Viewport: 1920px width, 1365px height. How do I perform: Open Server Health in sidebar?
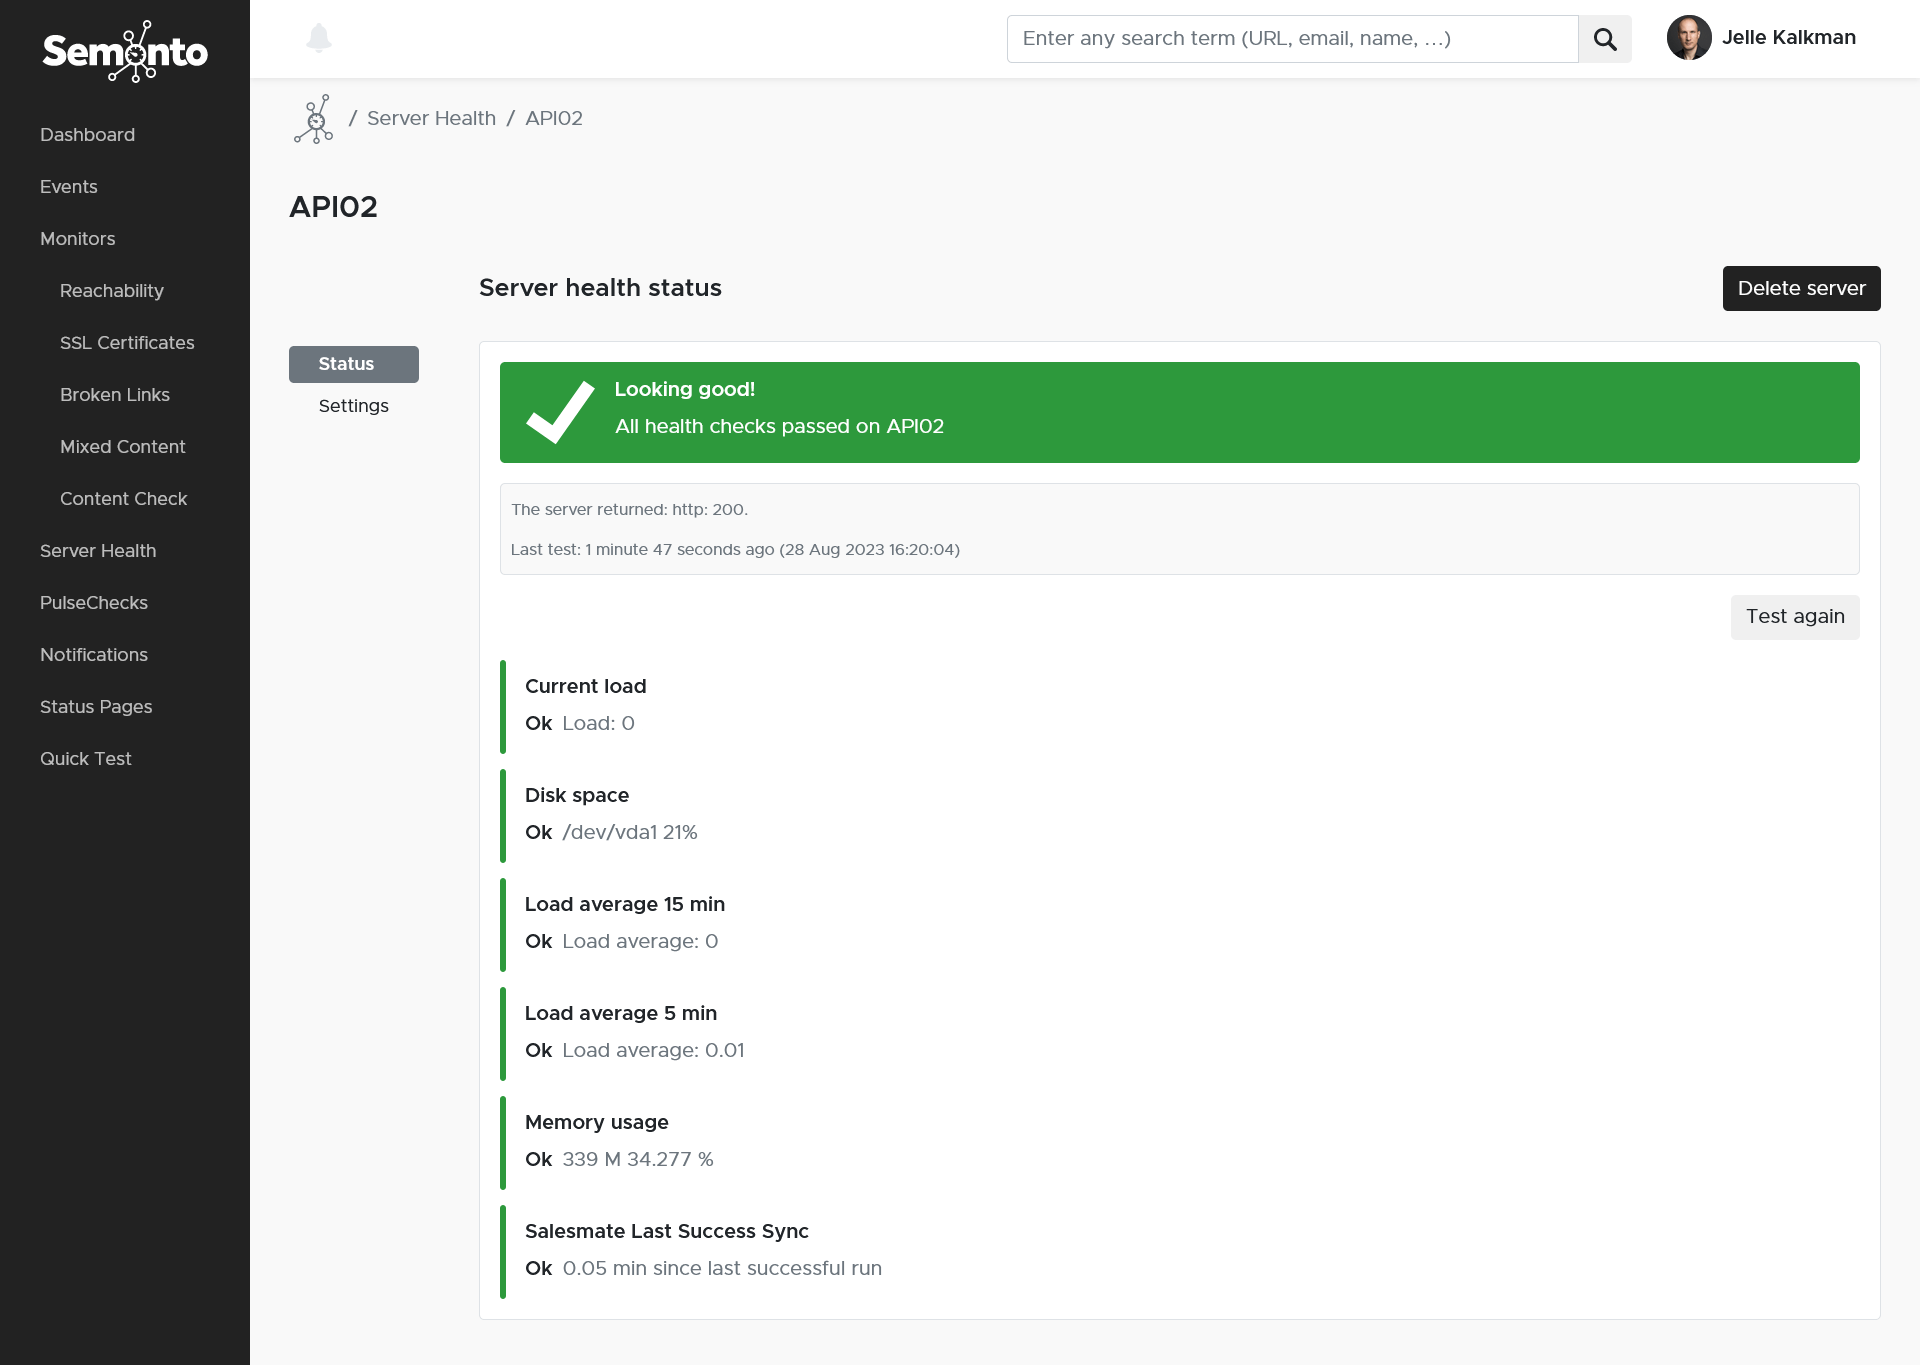[x=98, y=551]
